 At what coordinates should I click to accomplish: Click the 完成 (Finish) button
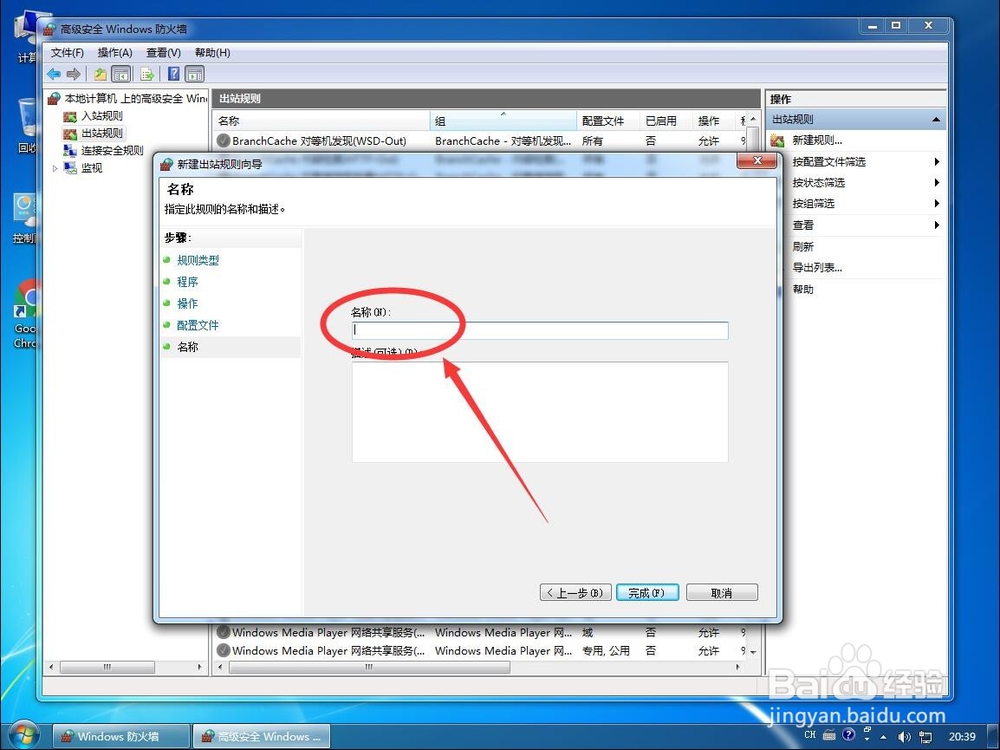tap(647, 592)
